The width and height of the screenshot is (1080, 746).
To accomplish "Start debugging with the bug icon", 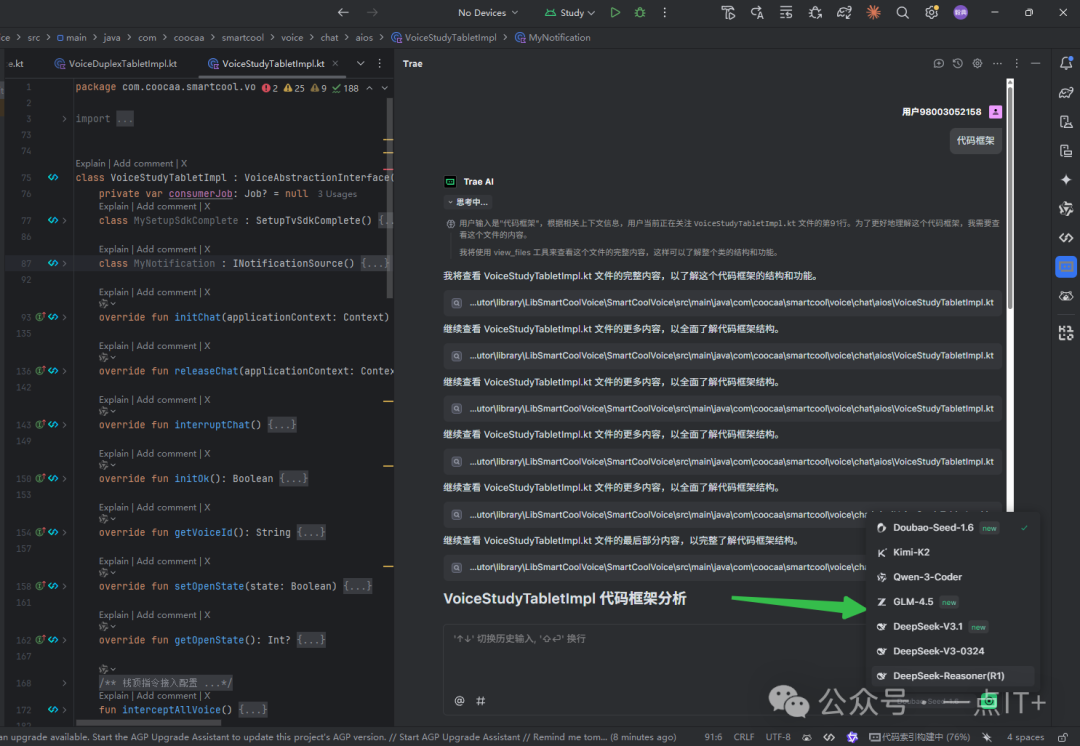I will [x=640, y=12].
